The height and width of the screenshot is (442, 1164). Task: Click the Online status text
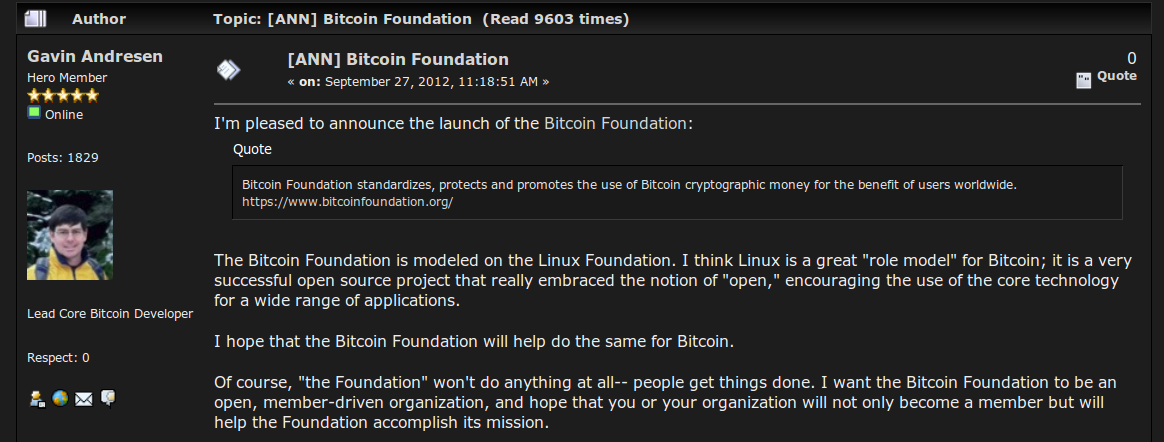coord(64,114)
